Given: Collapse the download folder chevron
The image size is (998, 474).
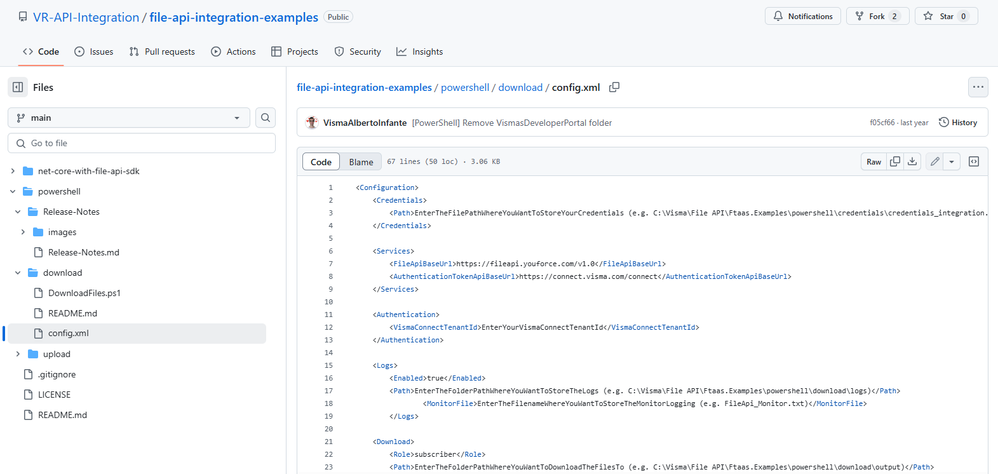Looking at the screenshot, I should [18, 273].
